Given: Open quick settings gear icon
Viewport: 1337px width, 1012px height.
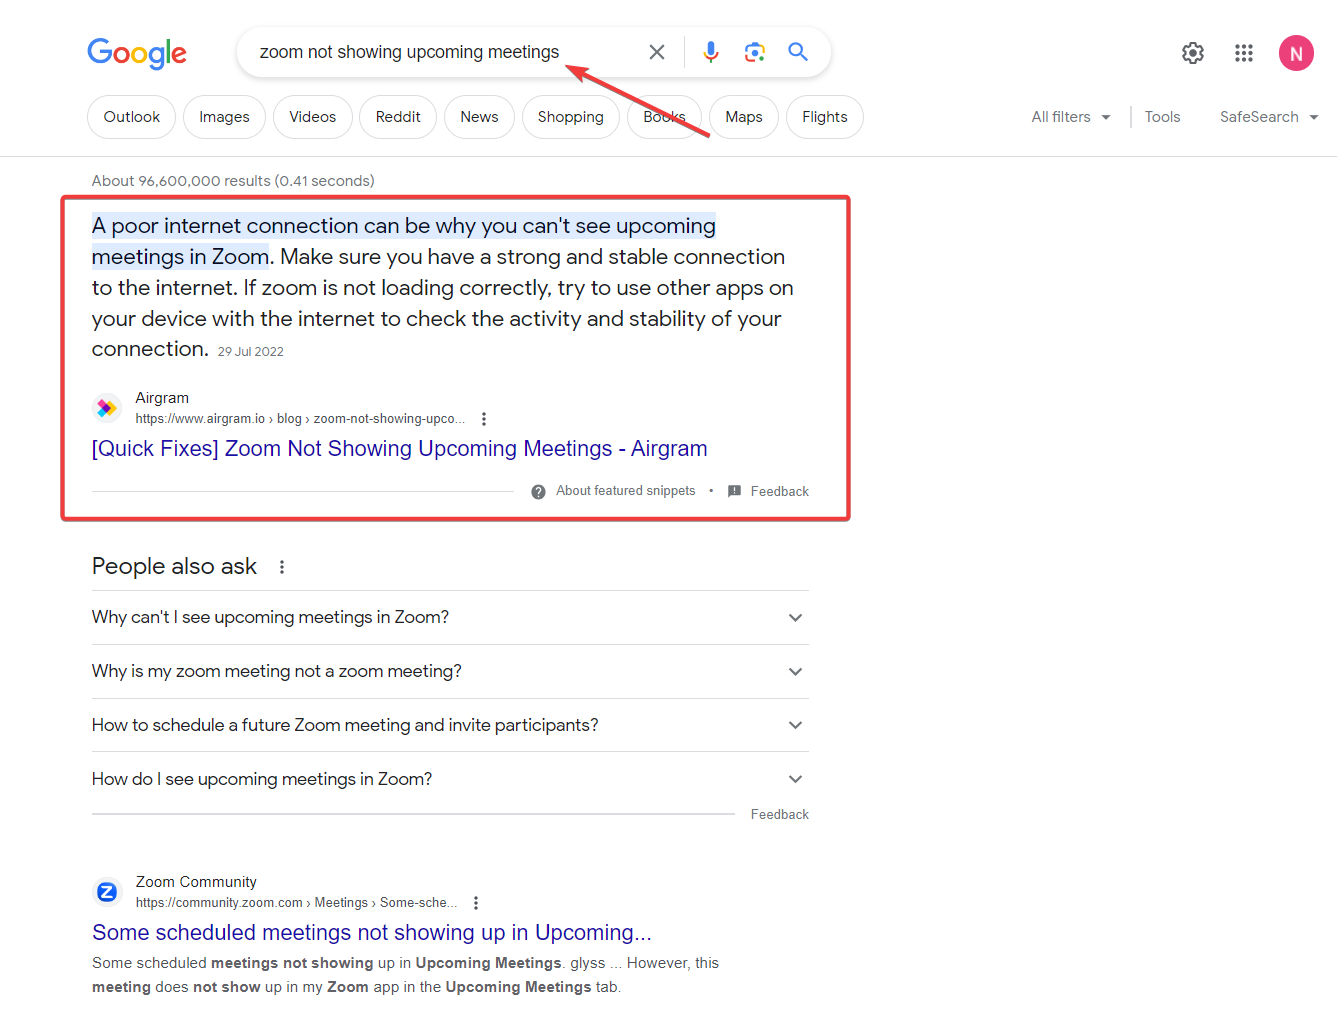Looking at the screenshot, I should click(x=1193, y=53).
